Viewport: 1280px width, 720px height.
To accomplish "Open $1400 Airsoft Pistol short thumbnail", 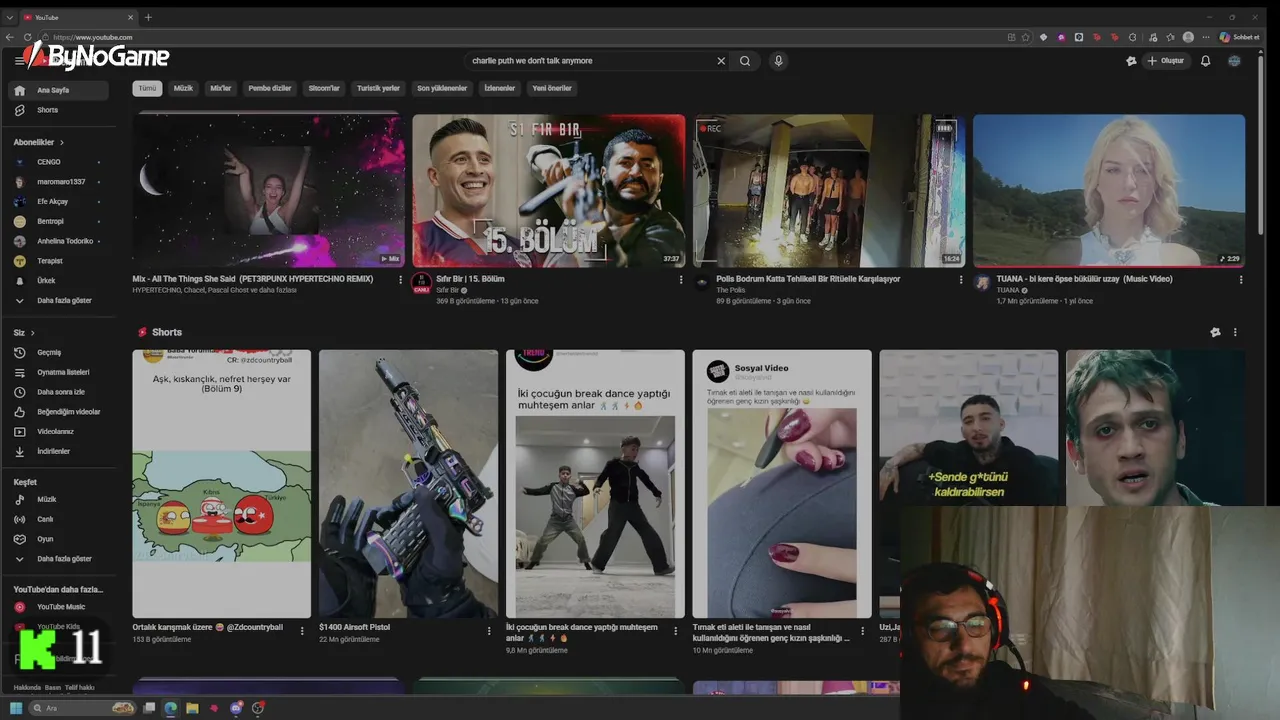I will coord(408,483).
